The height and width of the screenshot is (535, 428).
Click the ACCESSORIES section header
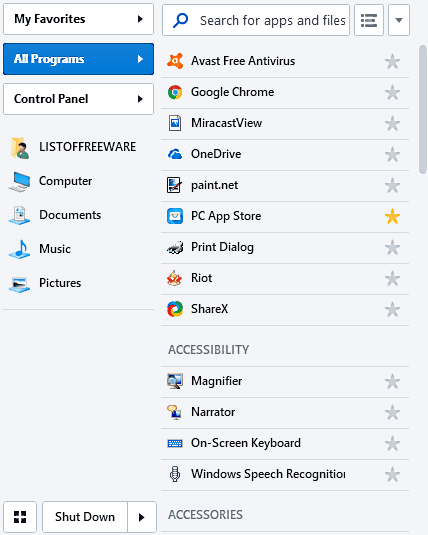click(x=205, y=515)
